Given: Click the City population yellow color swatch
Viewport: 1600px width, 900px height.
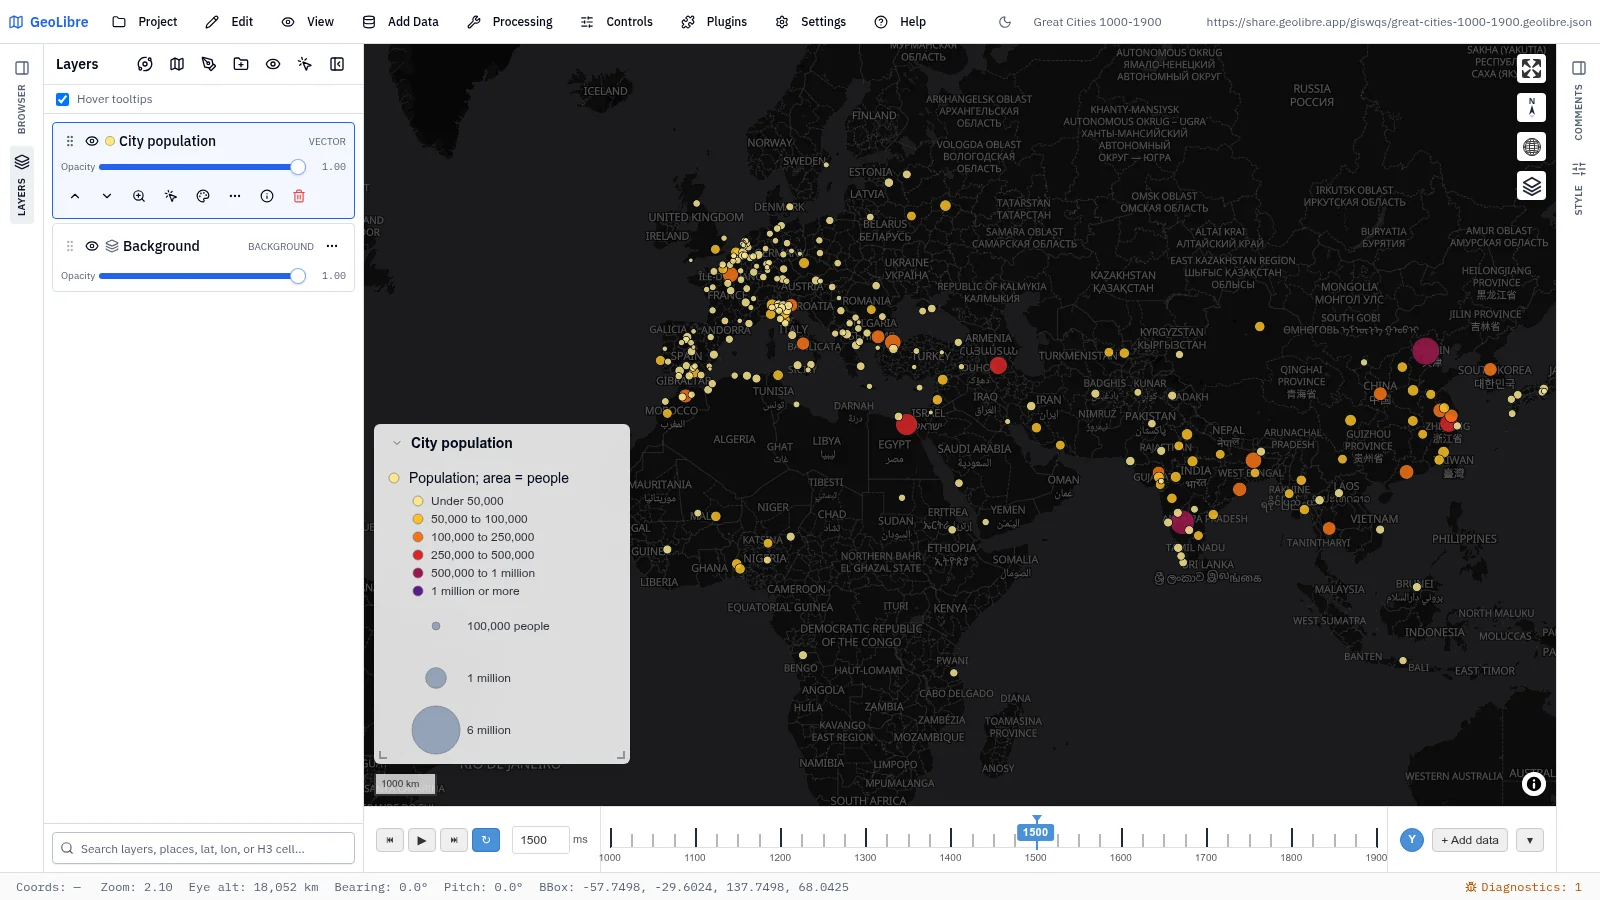Looking at the screenshot, I should [110, 141].
